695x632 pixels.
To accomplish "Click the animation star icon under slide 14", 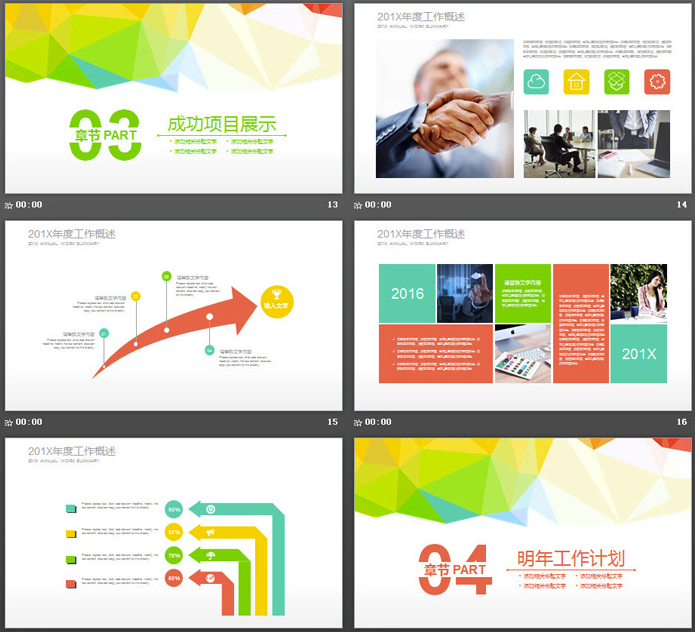I will tap(358, 205).
